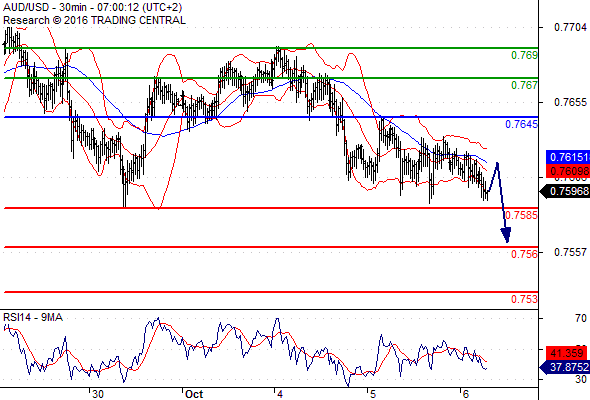Click the red 0.76098 price tag
590x400 pixels.
(568, 171)
